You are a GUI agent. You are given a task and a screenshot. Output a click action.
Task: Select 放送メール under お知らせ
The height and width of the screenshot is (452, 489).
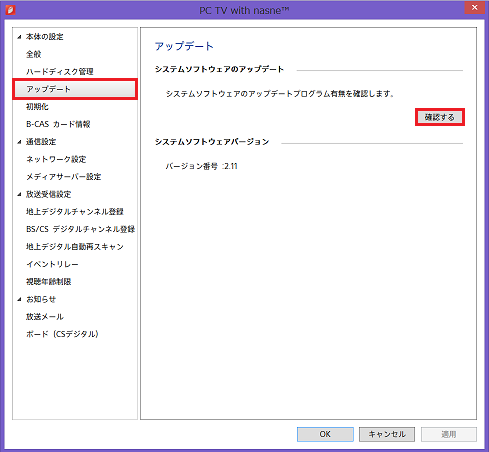(x=45, y=317)
